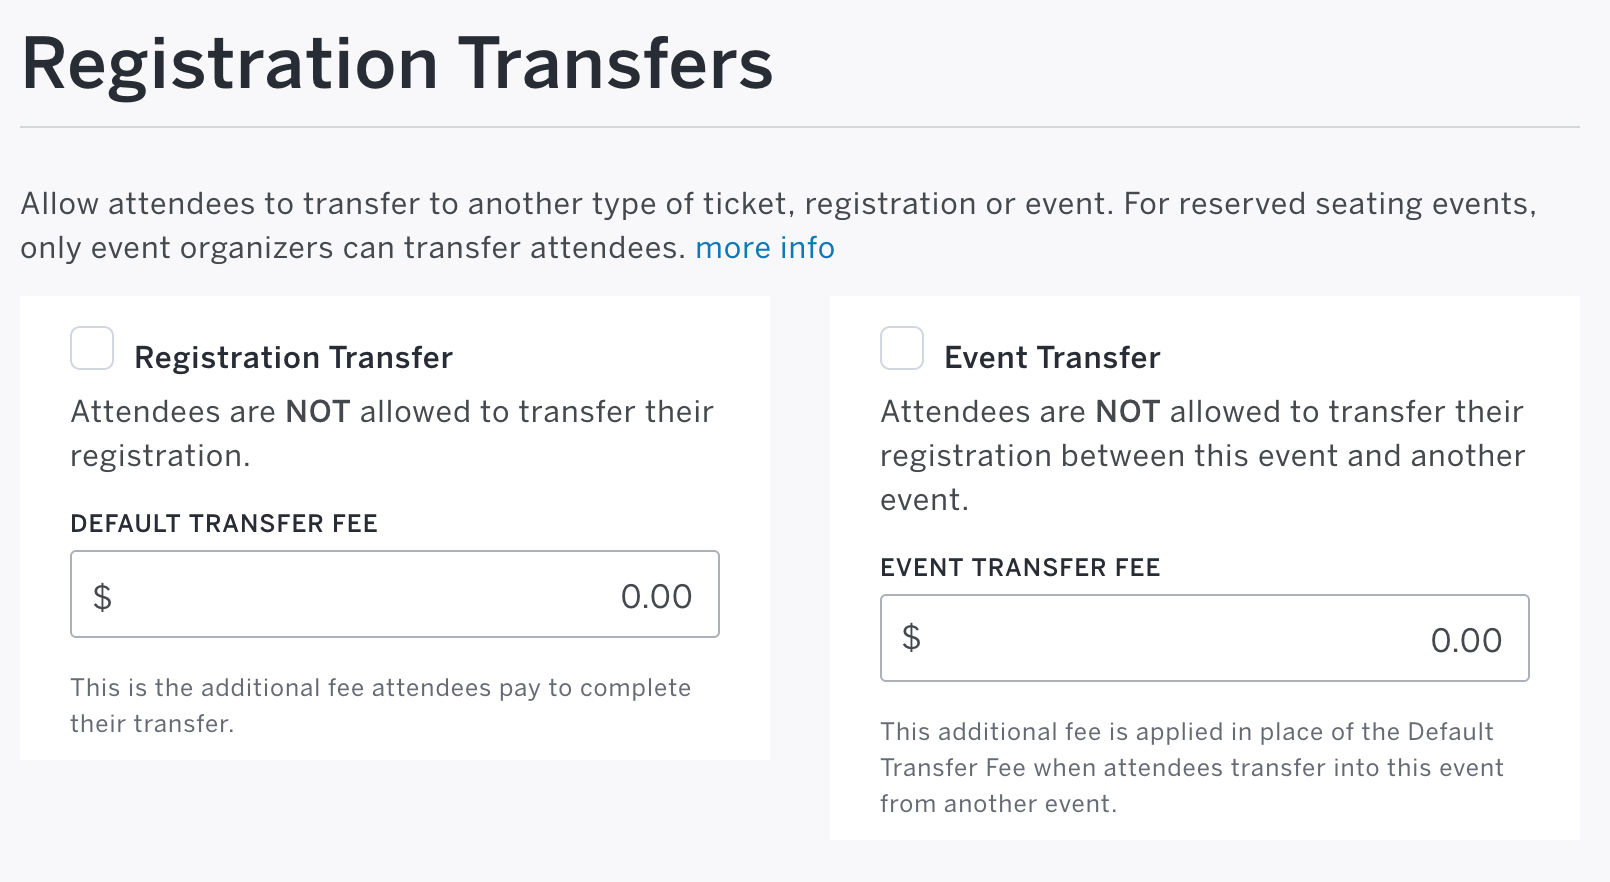Click inside the Event Transfer Fee field
The height and width of the screenshot is (882, 1610).
(x=1204, y=638)
